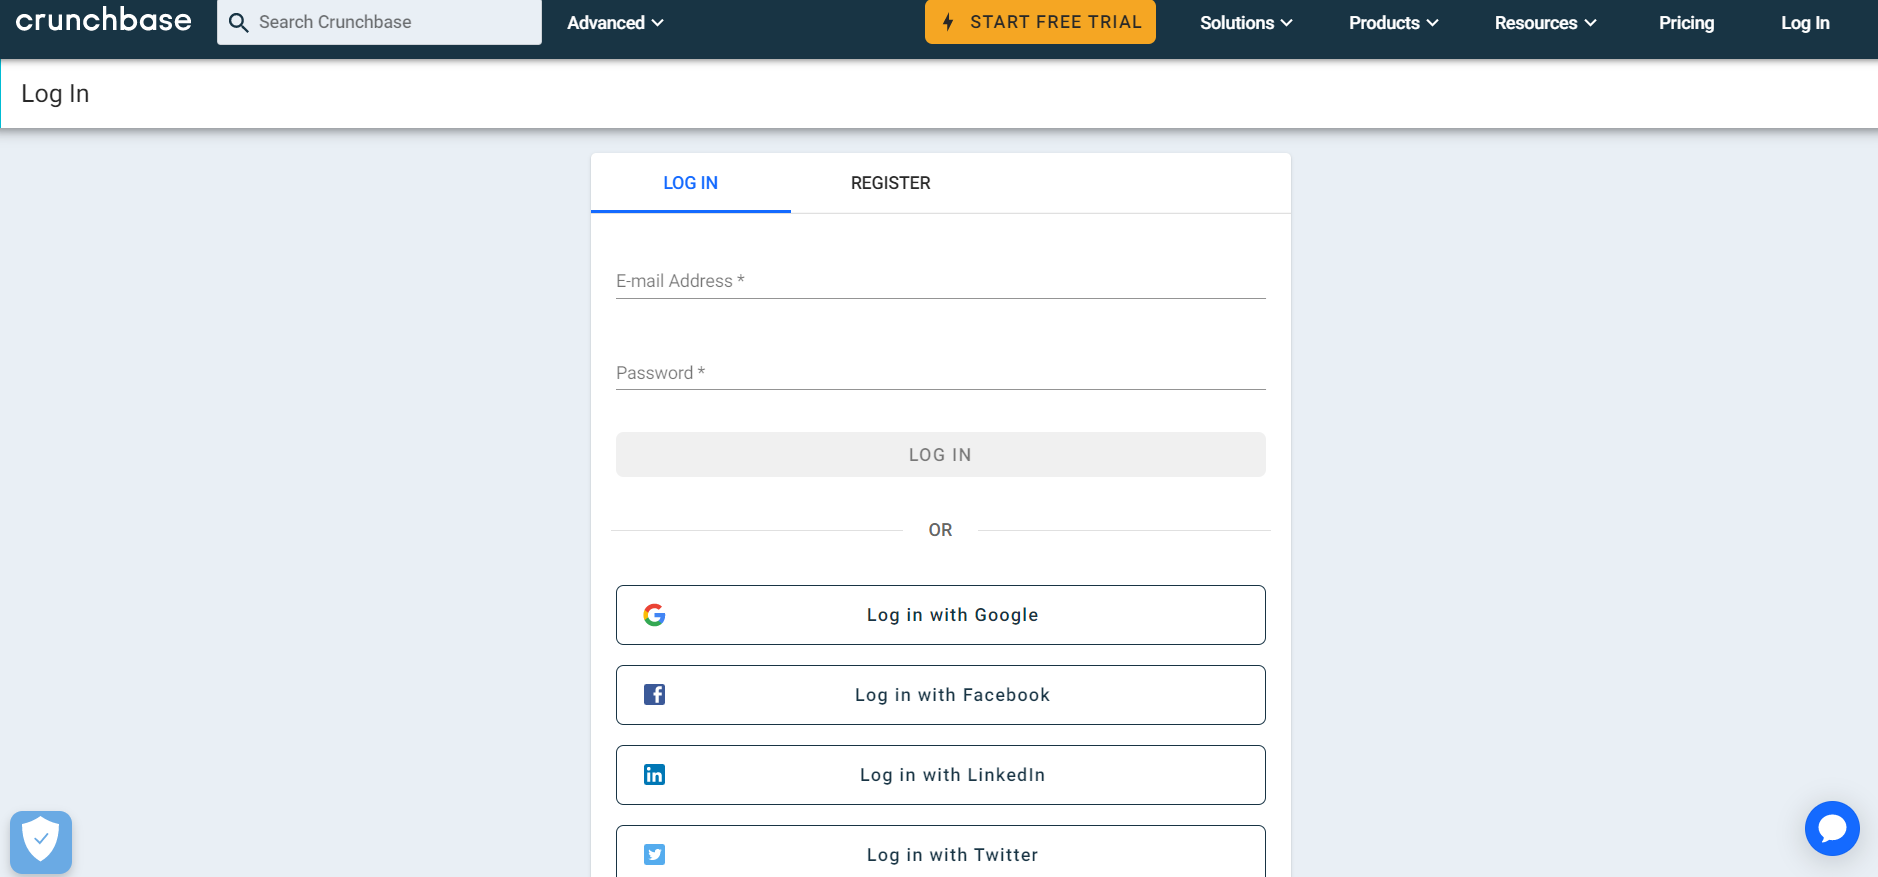
Task: Click the LinkedIn logo icon
Action: click(654, 775)
